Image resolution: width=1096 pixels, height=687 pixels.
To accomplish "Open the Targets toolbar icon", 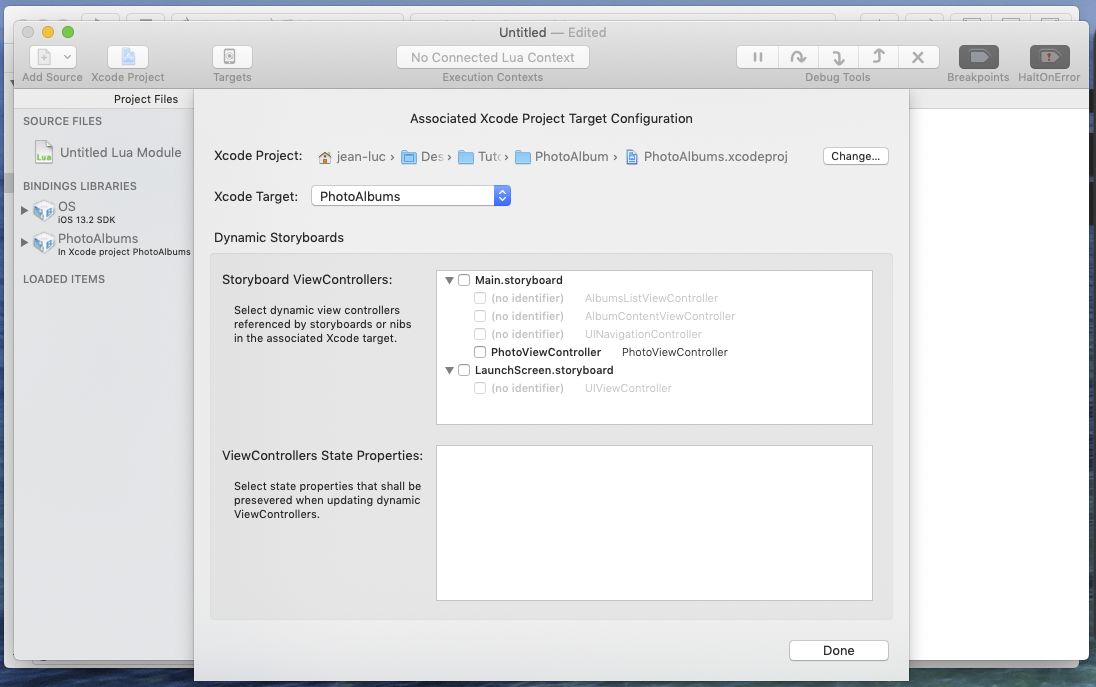I will 232,57.
